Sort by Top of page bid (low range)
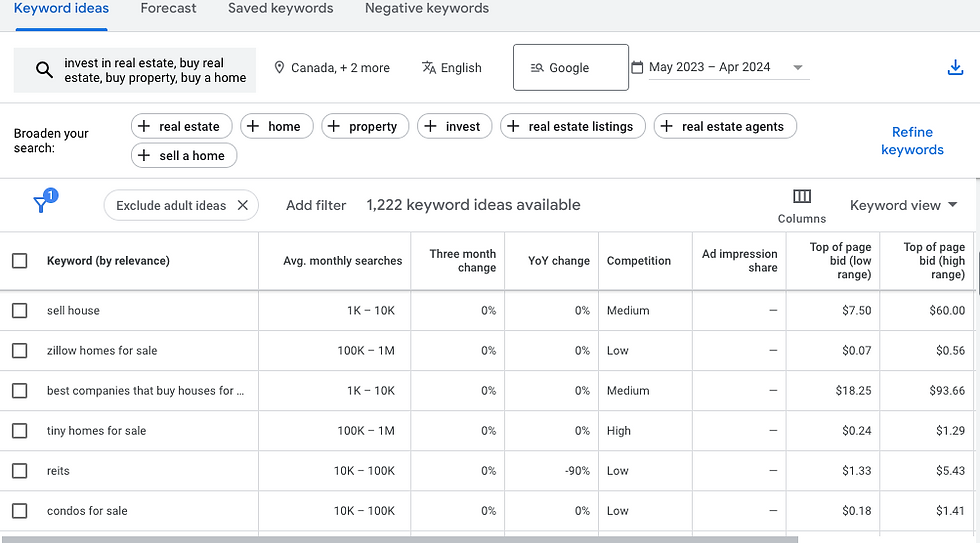 click(x=840, y=261)
